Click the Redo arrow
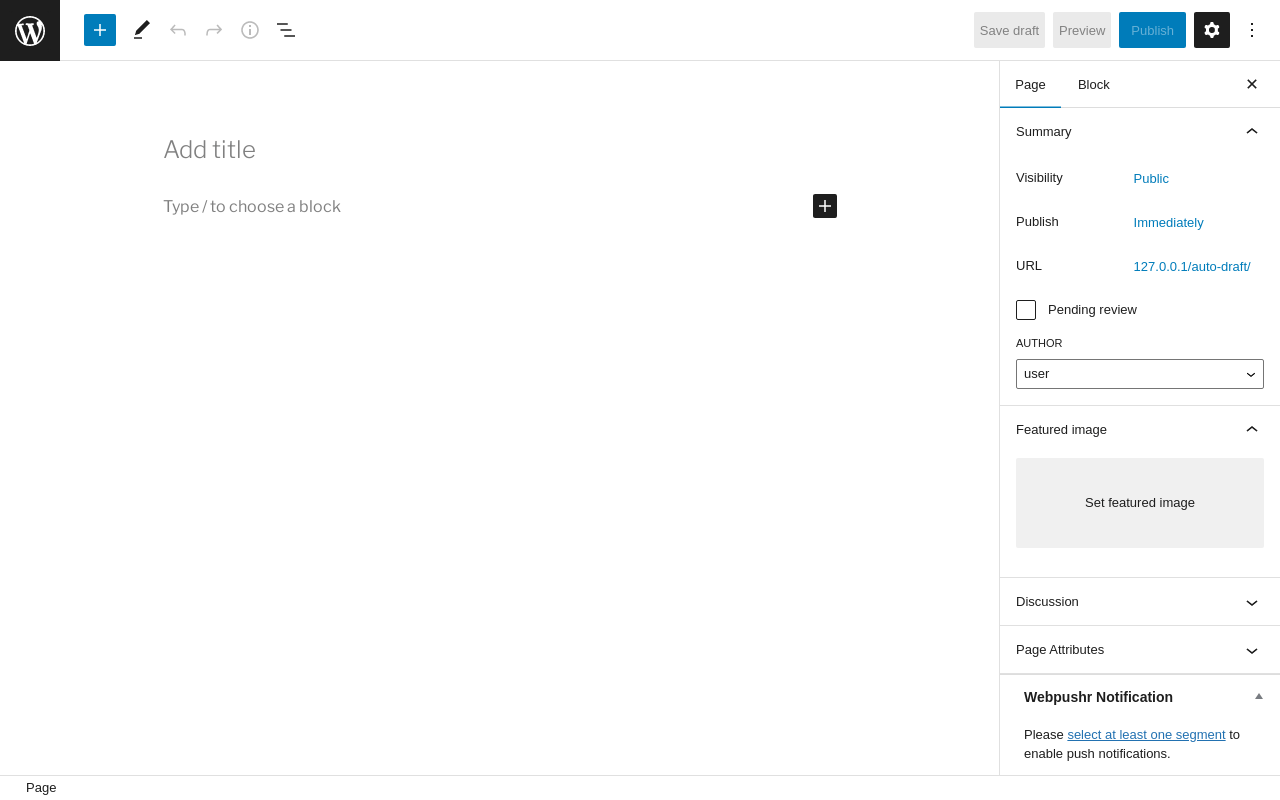This screenshot has width=1280, height=800. 214,30
